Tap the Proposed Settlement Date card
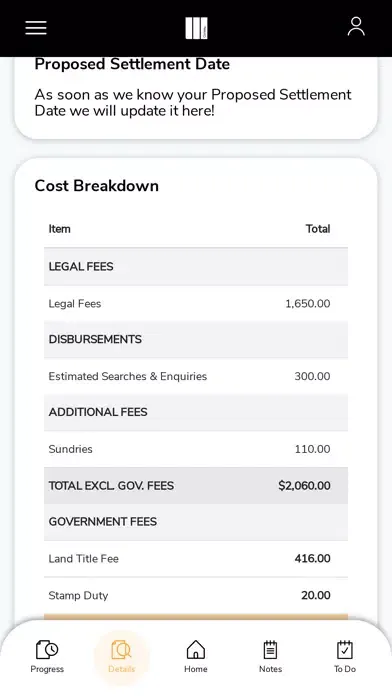This screenshot has height=696, width=392. 196,98
